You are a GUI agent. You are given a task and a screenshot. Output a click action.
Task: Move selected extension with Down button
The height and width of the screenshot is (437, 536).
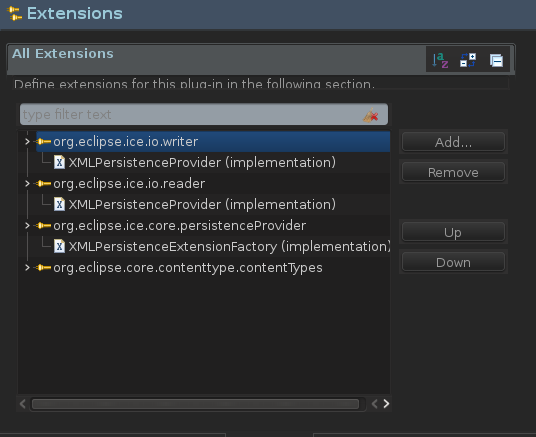(453, 262)
